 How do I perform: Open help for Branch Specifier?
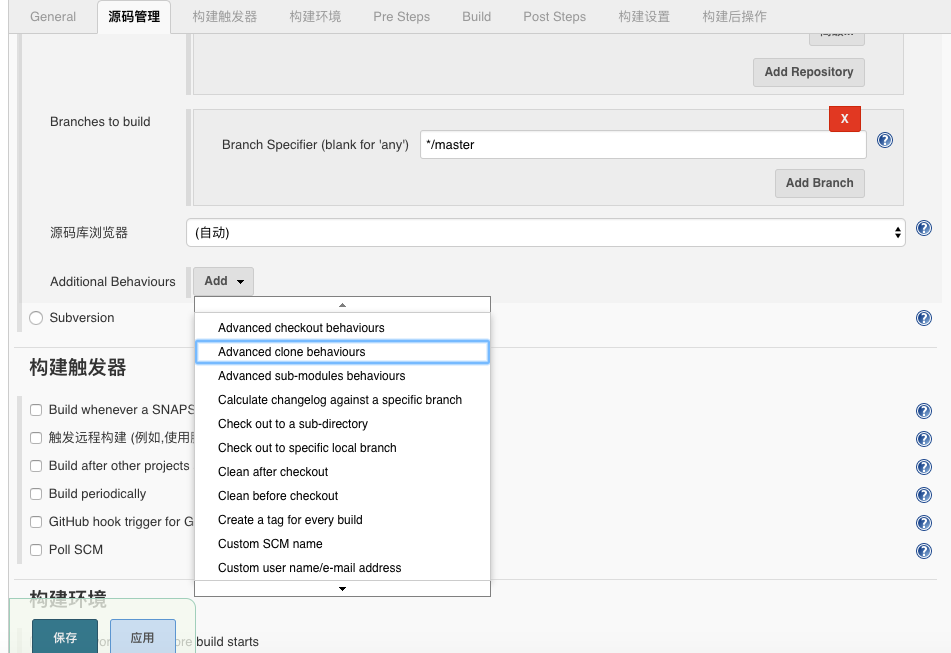tap(884, 141)
